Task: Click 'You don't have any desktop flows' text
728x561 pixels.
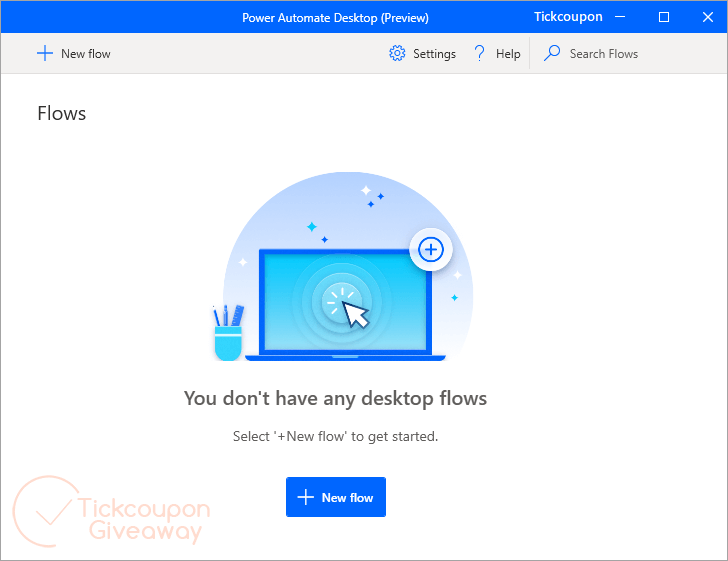Action: pyautogui.click(x=335, y=398)
